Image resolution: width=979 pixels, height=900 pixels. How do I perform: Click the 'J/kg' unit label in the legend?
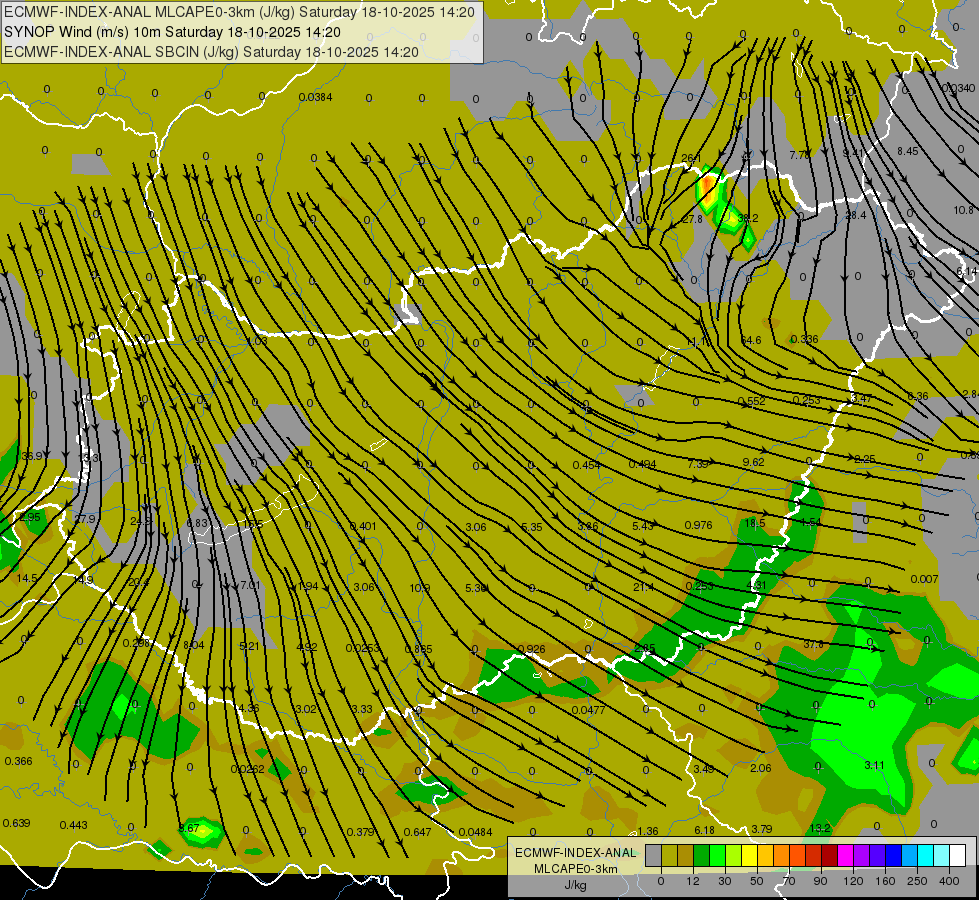point(576,885)
